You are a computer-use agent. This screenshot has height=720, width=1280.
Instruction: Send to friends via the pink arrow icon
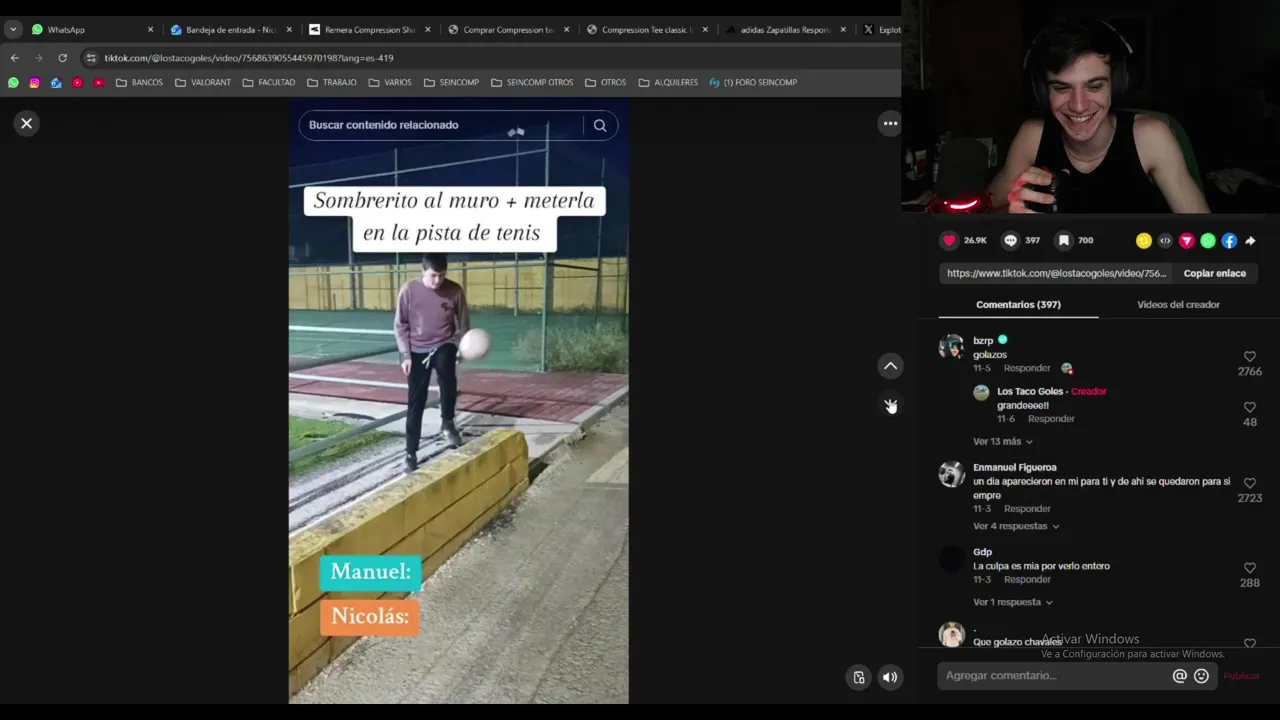pyautogui.click(x=1187, y=240)
